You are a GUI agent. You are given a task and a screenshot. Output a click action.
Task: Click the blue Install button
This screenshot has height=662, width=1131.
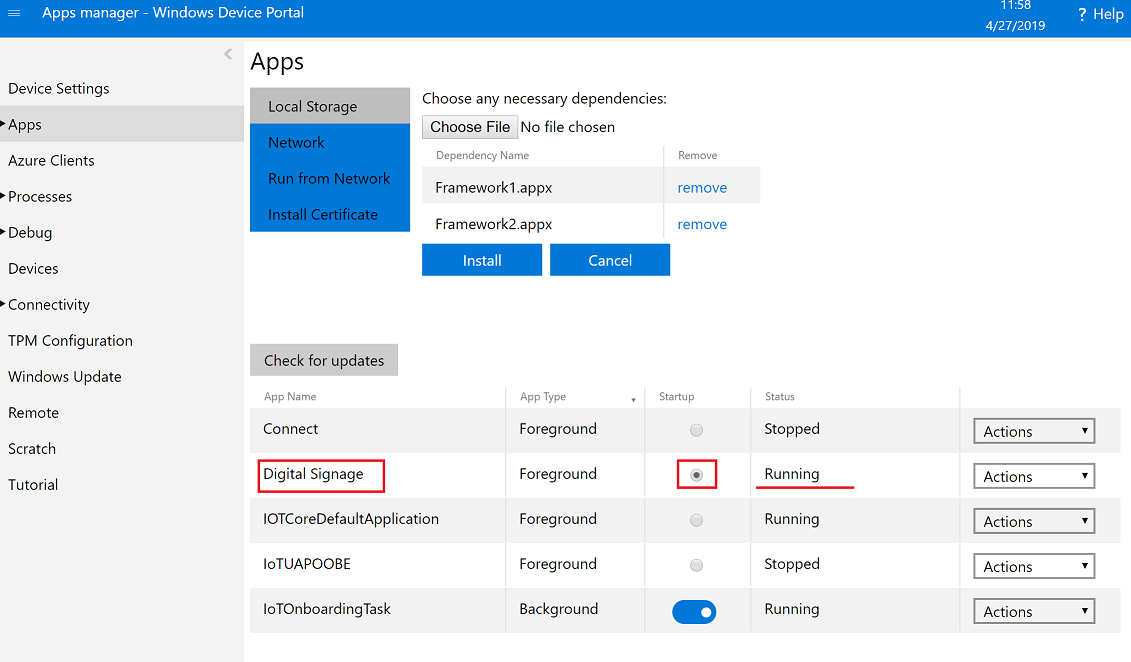pos(481,260)
